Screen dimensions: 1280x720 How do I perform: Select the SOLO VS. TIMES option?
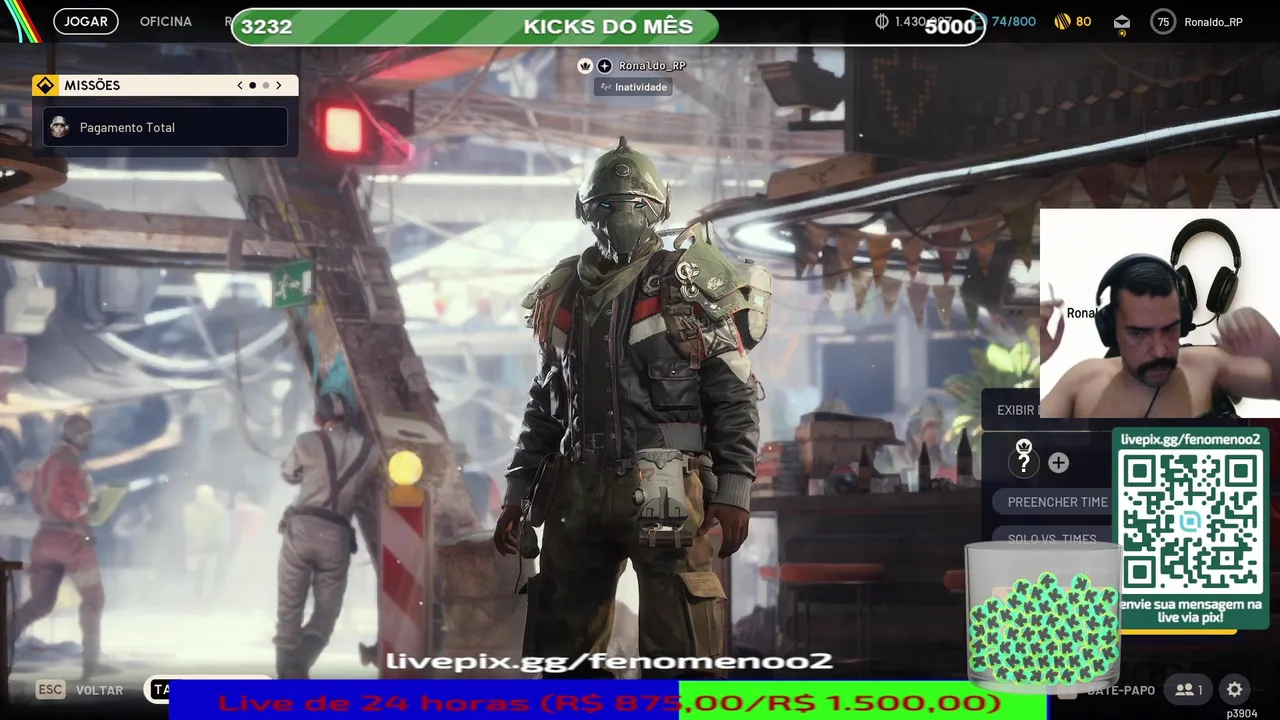coord(1054,539)
